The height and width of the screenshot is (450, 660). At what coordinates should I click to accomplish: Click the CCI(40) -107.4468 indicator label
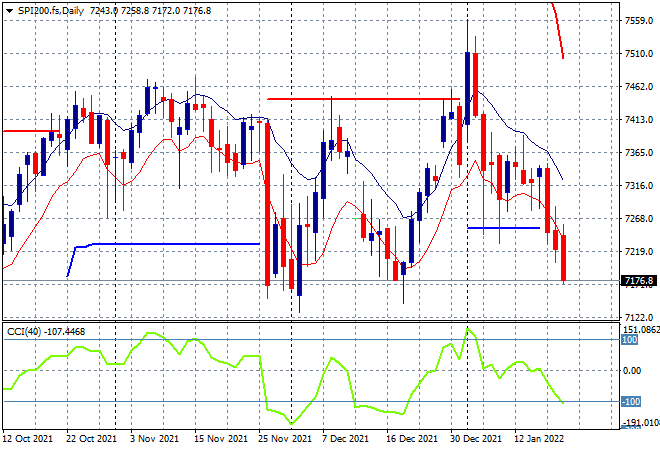click(x=46, y=332)
